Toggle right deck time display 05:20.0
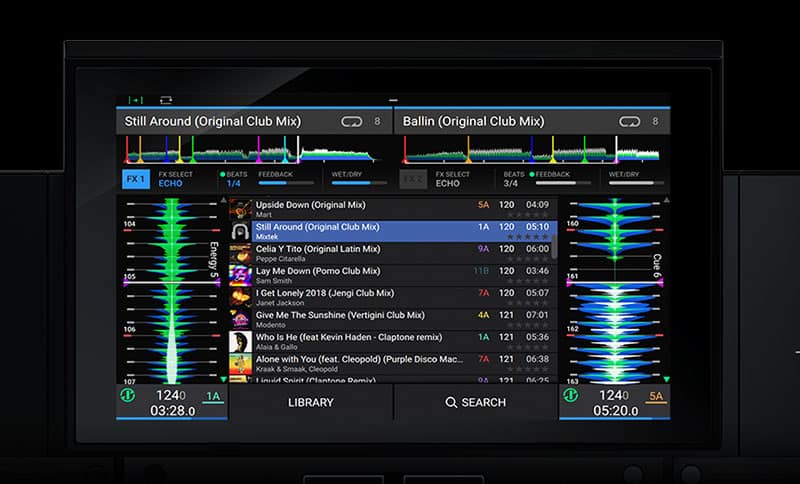The height and width of the screenshot is (484, 800). pyautogui.click(x=615, y=411)
